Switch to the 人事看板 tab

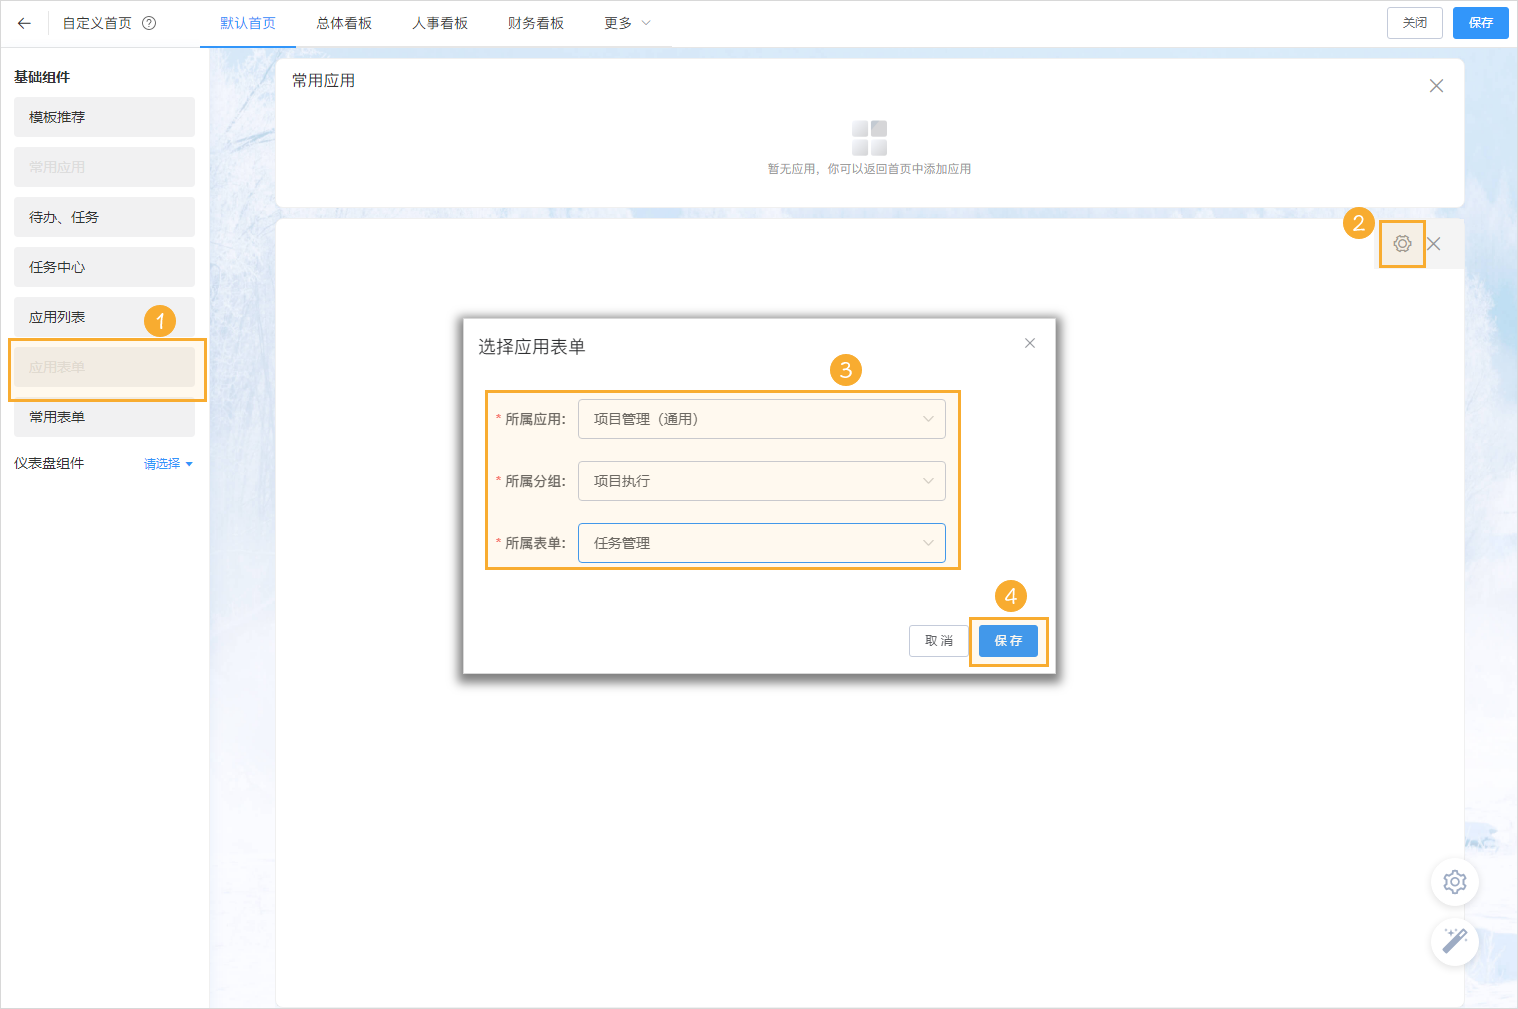point(440,22)
